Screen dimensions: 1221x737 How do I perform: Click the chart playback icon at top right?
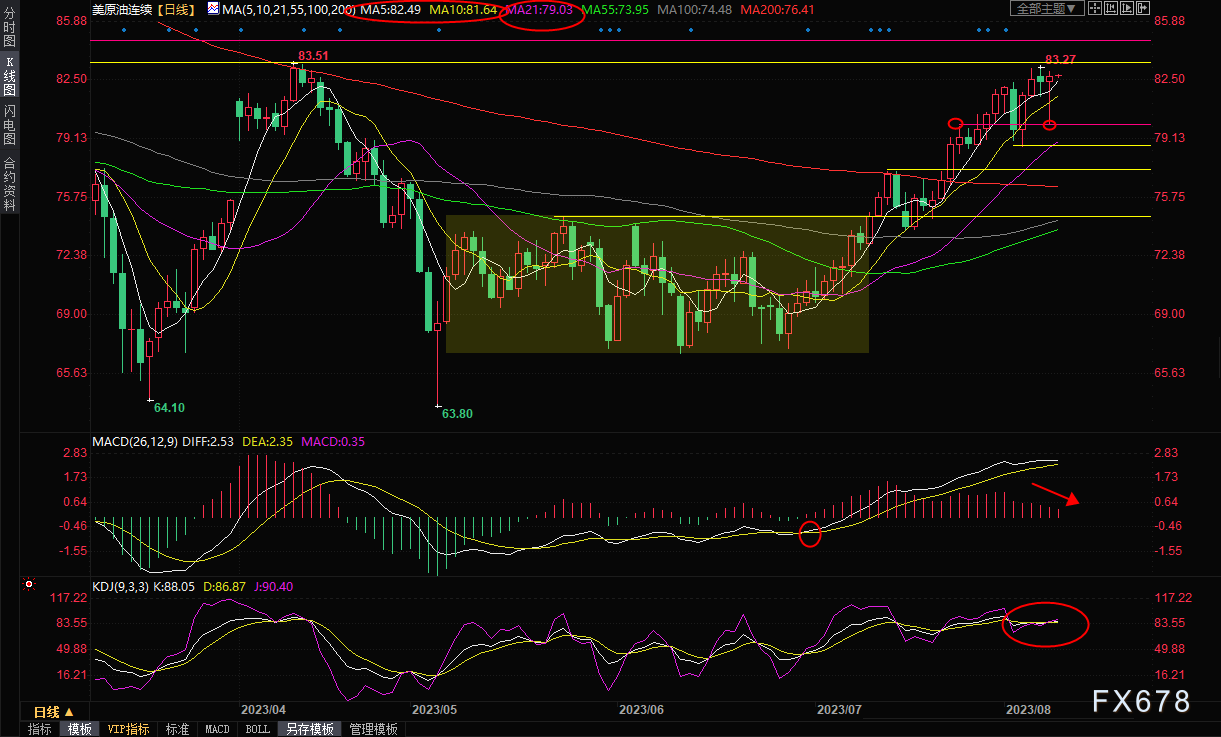(1127, 8)
